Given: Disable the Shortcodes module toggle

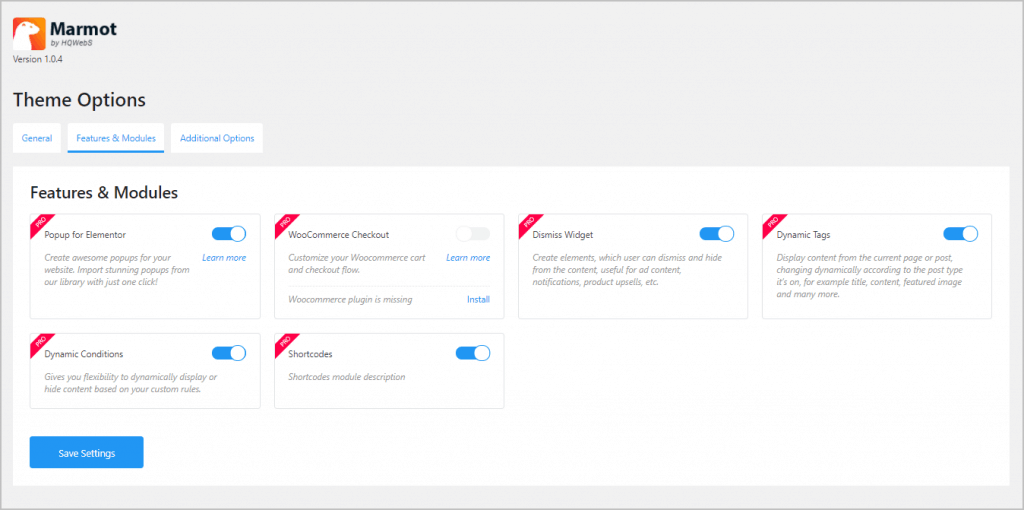Looking at the screenshot, I should tap(472, 353).
